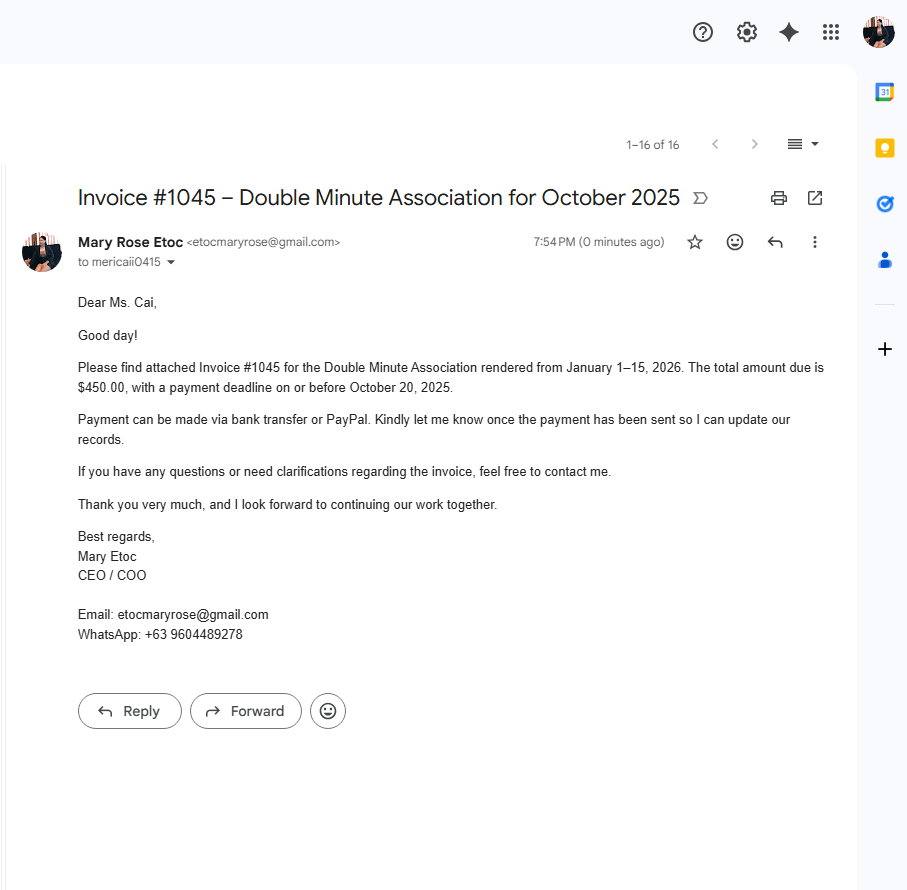This screenshot has width=907, height=890.
Task: Open Google Contacts side panel
Action: tap(884, 260)
